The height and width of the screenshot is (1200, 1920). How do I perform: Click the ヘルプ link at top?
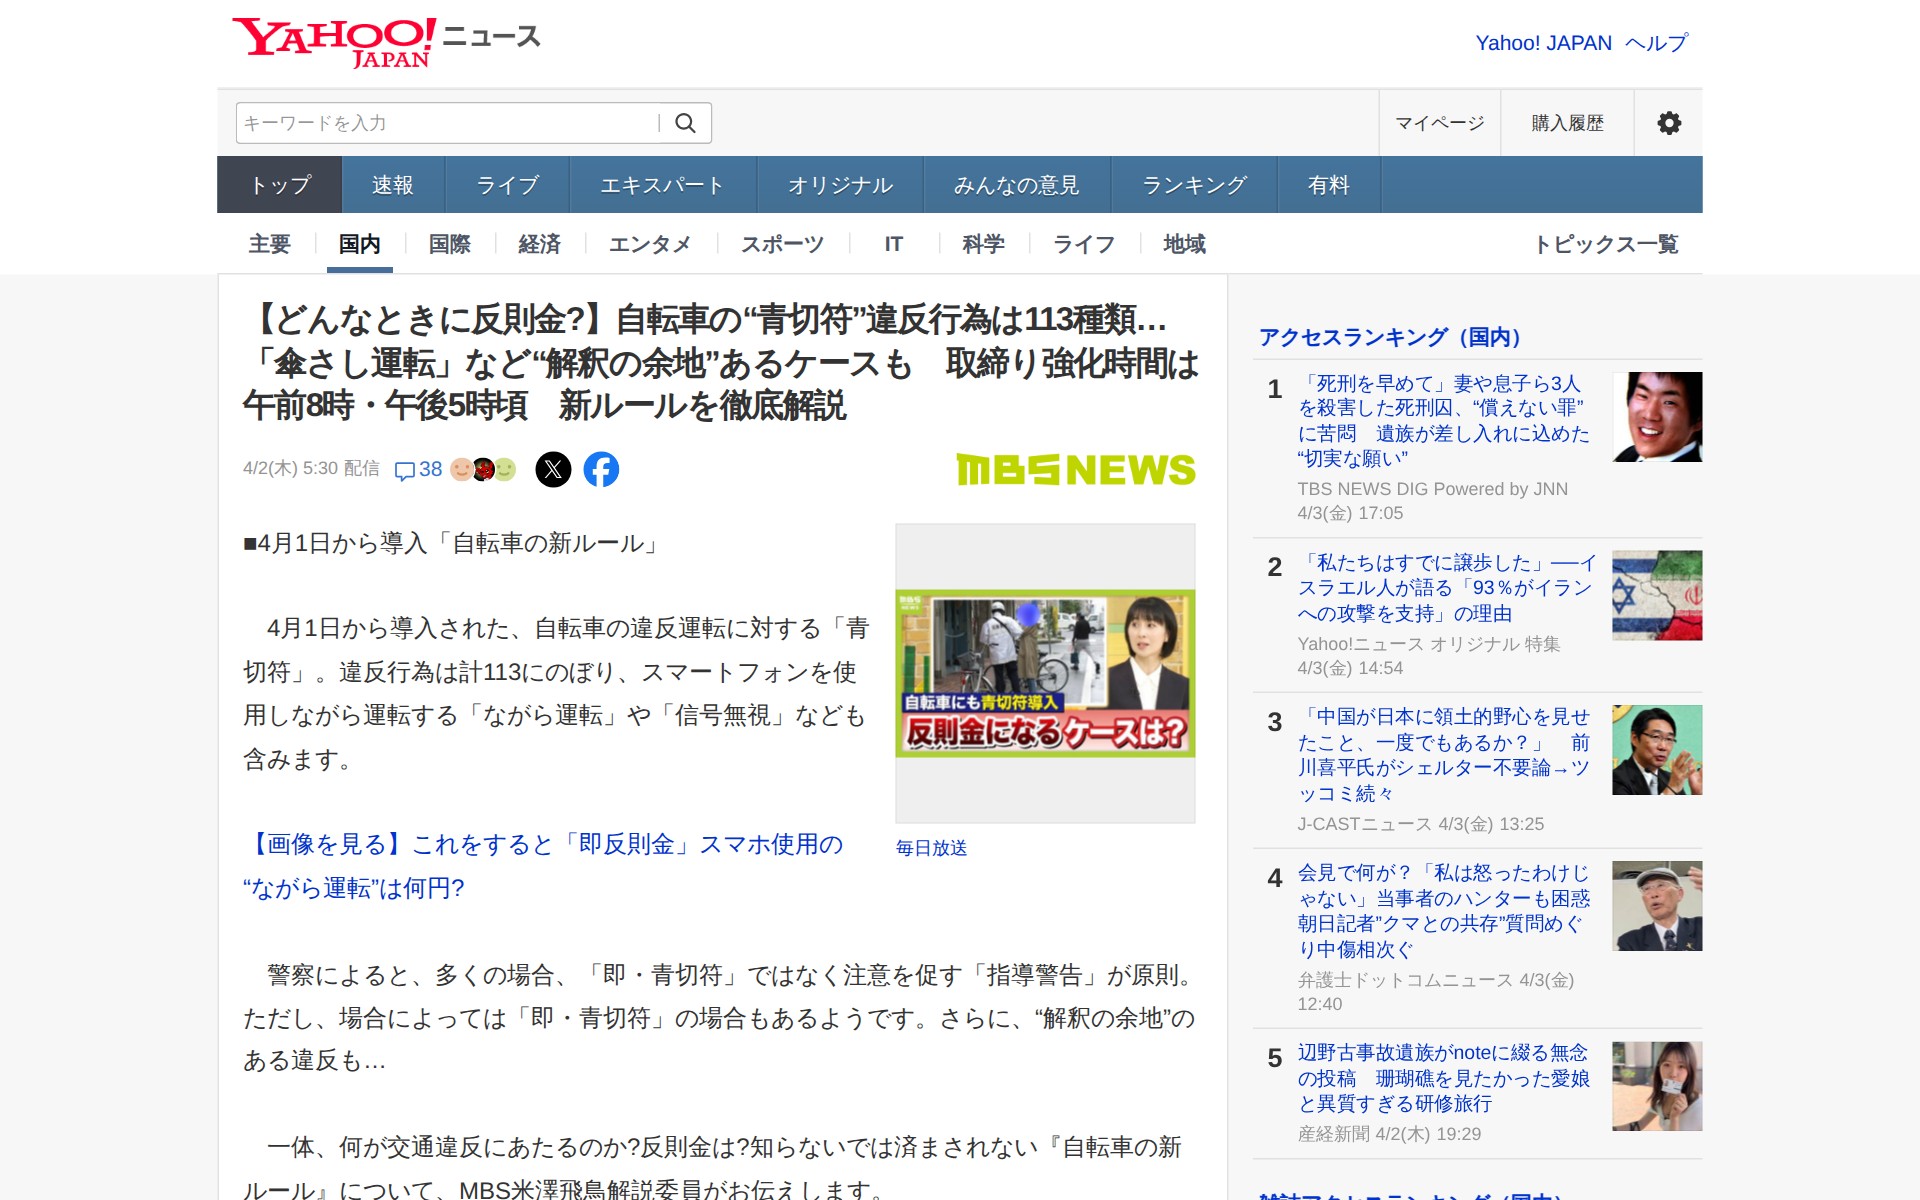click(x=1656, y=43)
